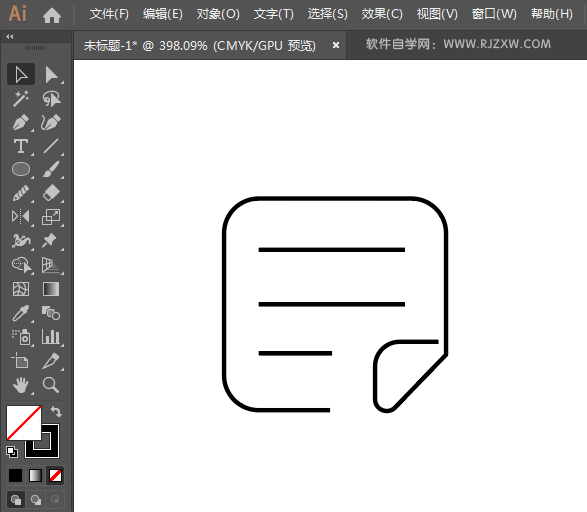Click the white fill color swatch

24,423
